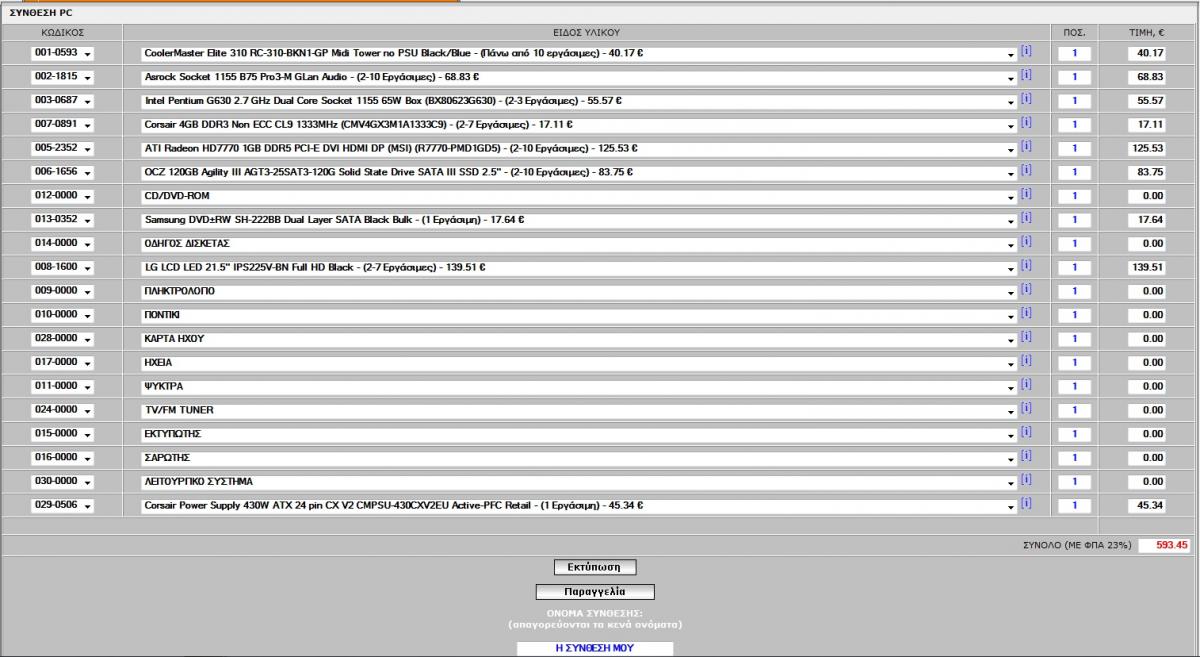The image size is (1200, 657).
Task: Click info icon in ΠΟΝΤΙΚΙ row
Action: pos(1026,313)
